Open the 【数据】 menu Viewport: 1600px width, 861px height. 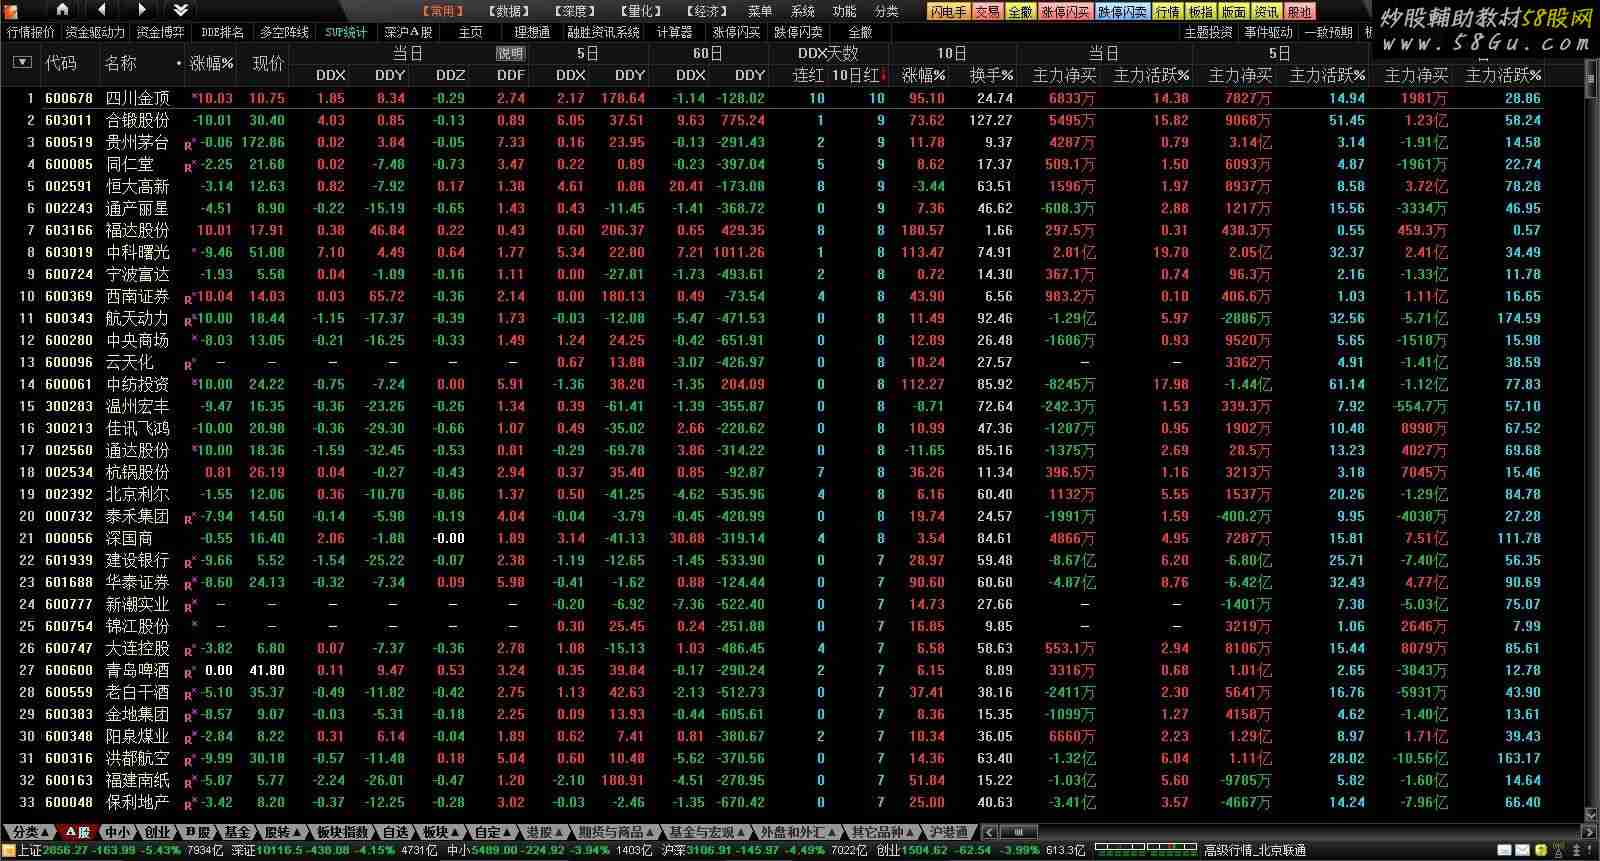[x=510, y=11]
